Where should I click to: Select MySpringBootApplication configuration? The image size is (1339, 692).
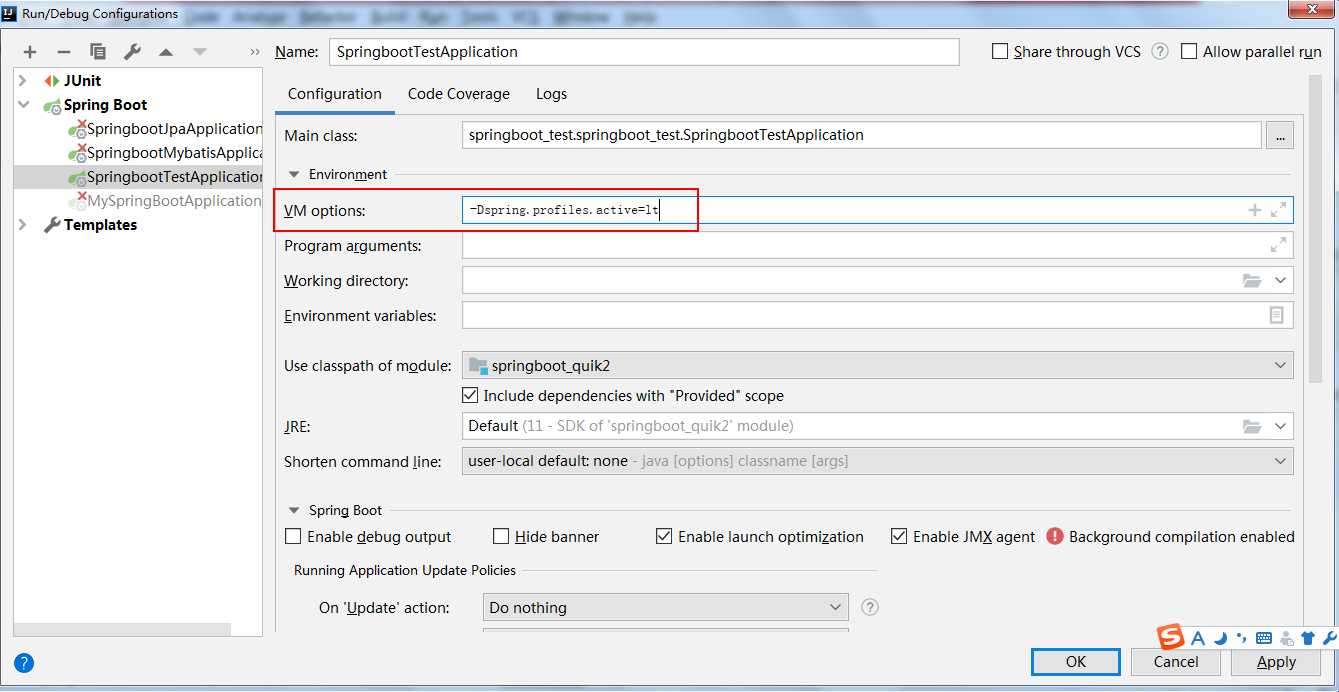164,200
